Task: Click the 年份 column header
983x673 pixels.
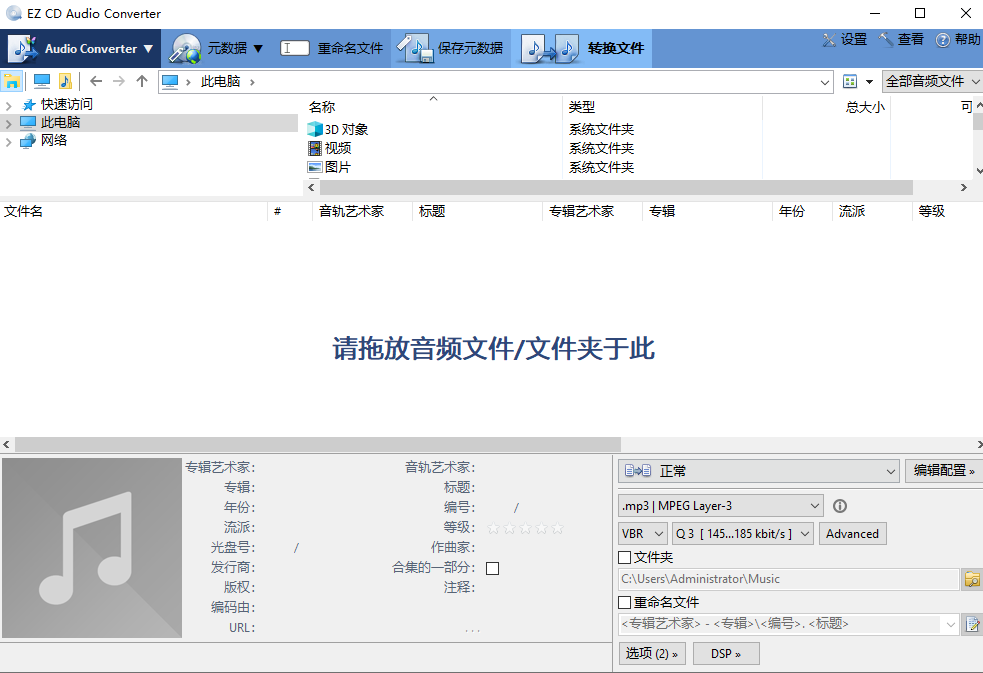Action: pos(802,211)
